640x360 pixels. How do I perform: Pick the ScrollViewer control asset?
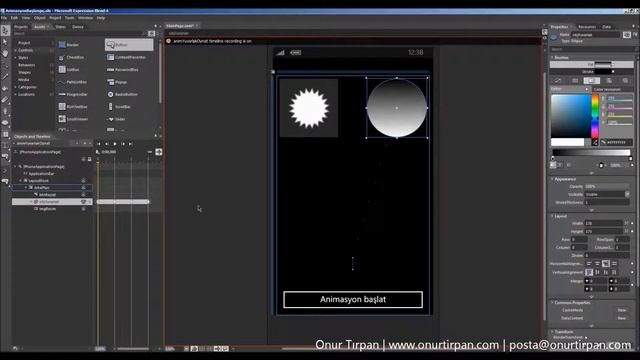pos(73,119)
